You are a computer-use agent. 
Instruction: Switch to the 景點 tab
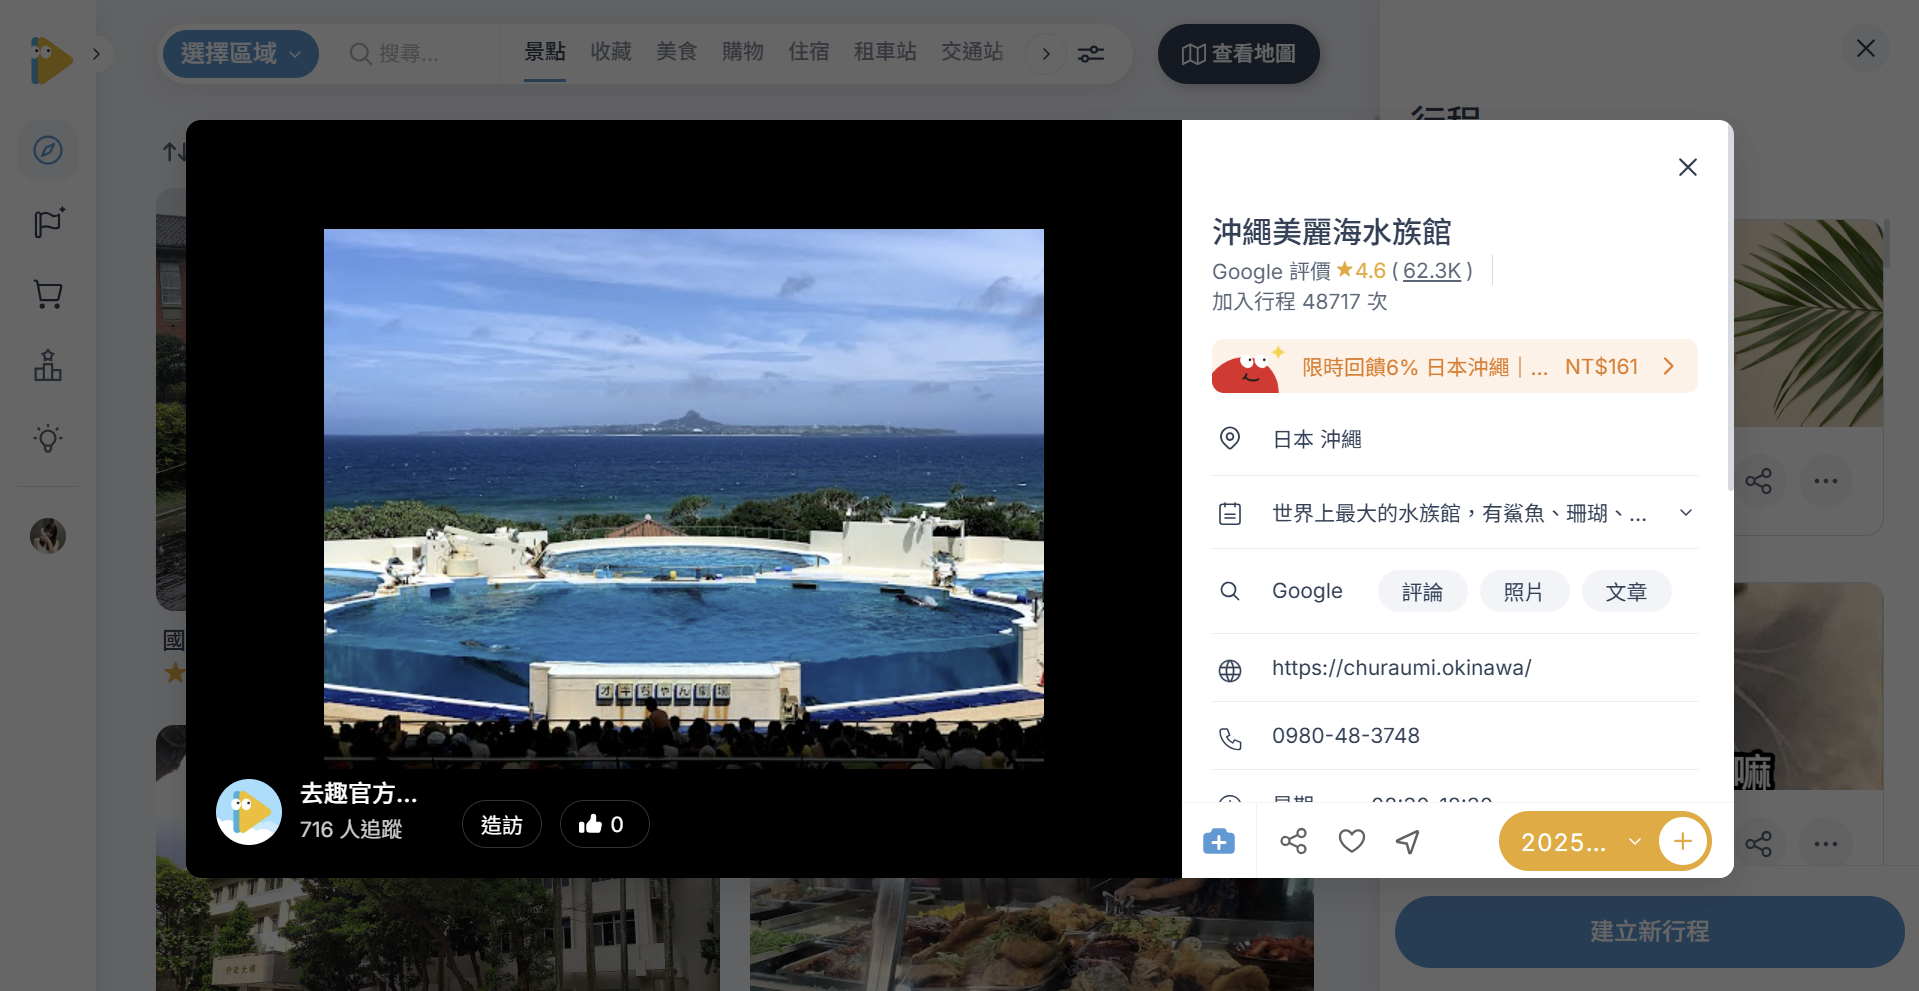(x=545, y=52)
